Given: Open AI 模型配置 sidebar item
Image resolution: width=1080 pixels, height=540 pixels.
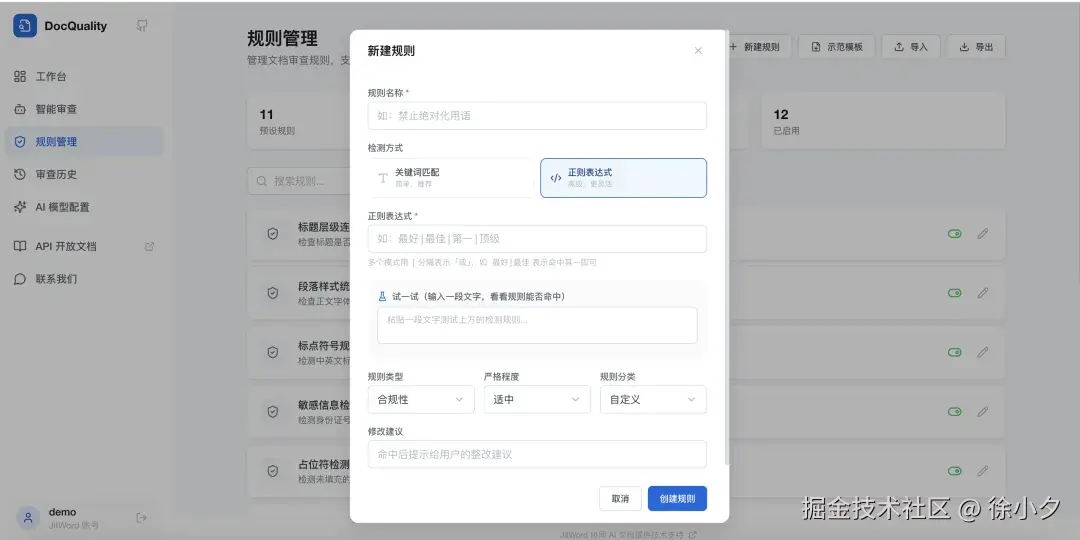Looking at the screenshot, I should coord(84,207).
